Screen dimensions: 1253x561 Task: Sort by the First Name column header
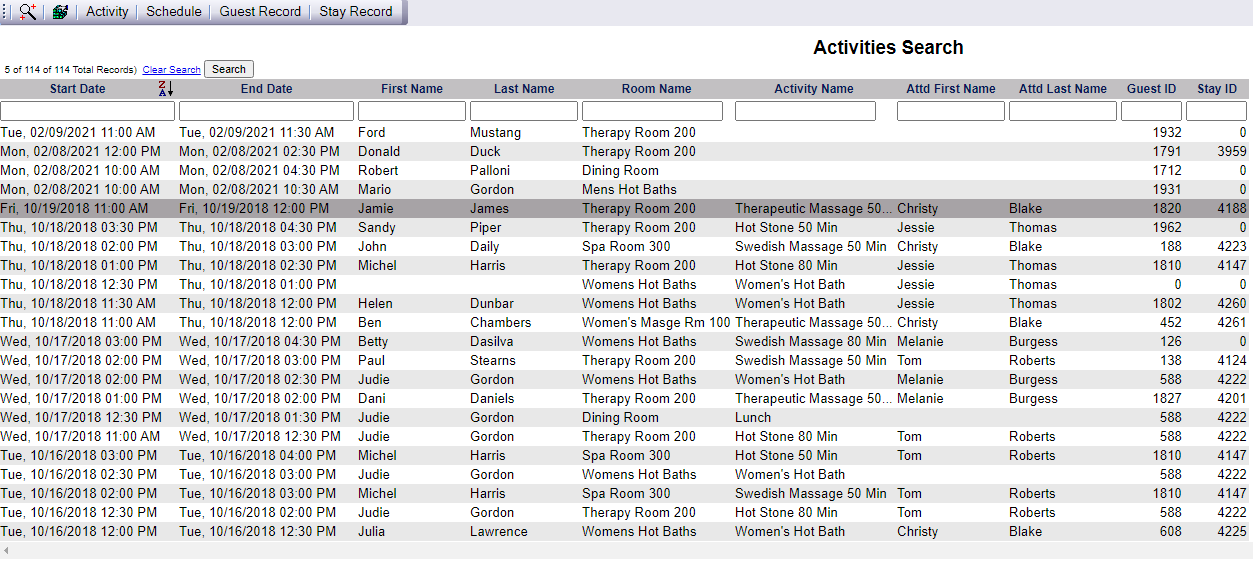tap(412, 89)
